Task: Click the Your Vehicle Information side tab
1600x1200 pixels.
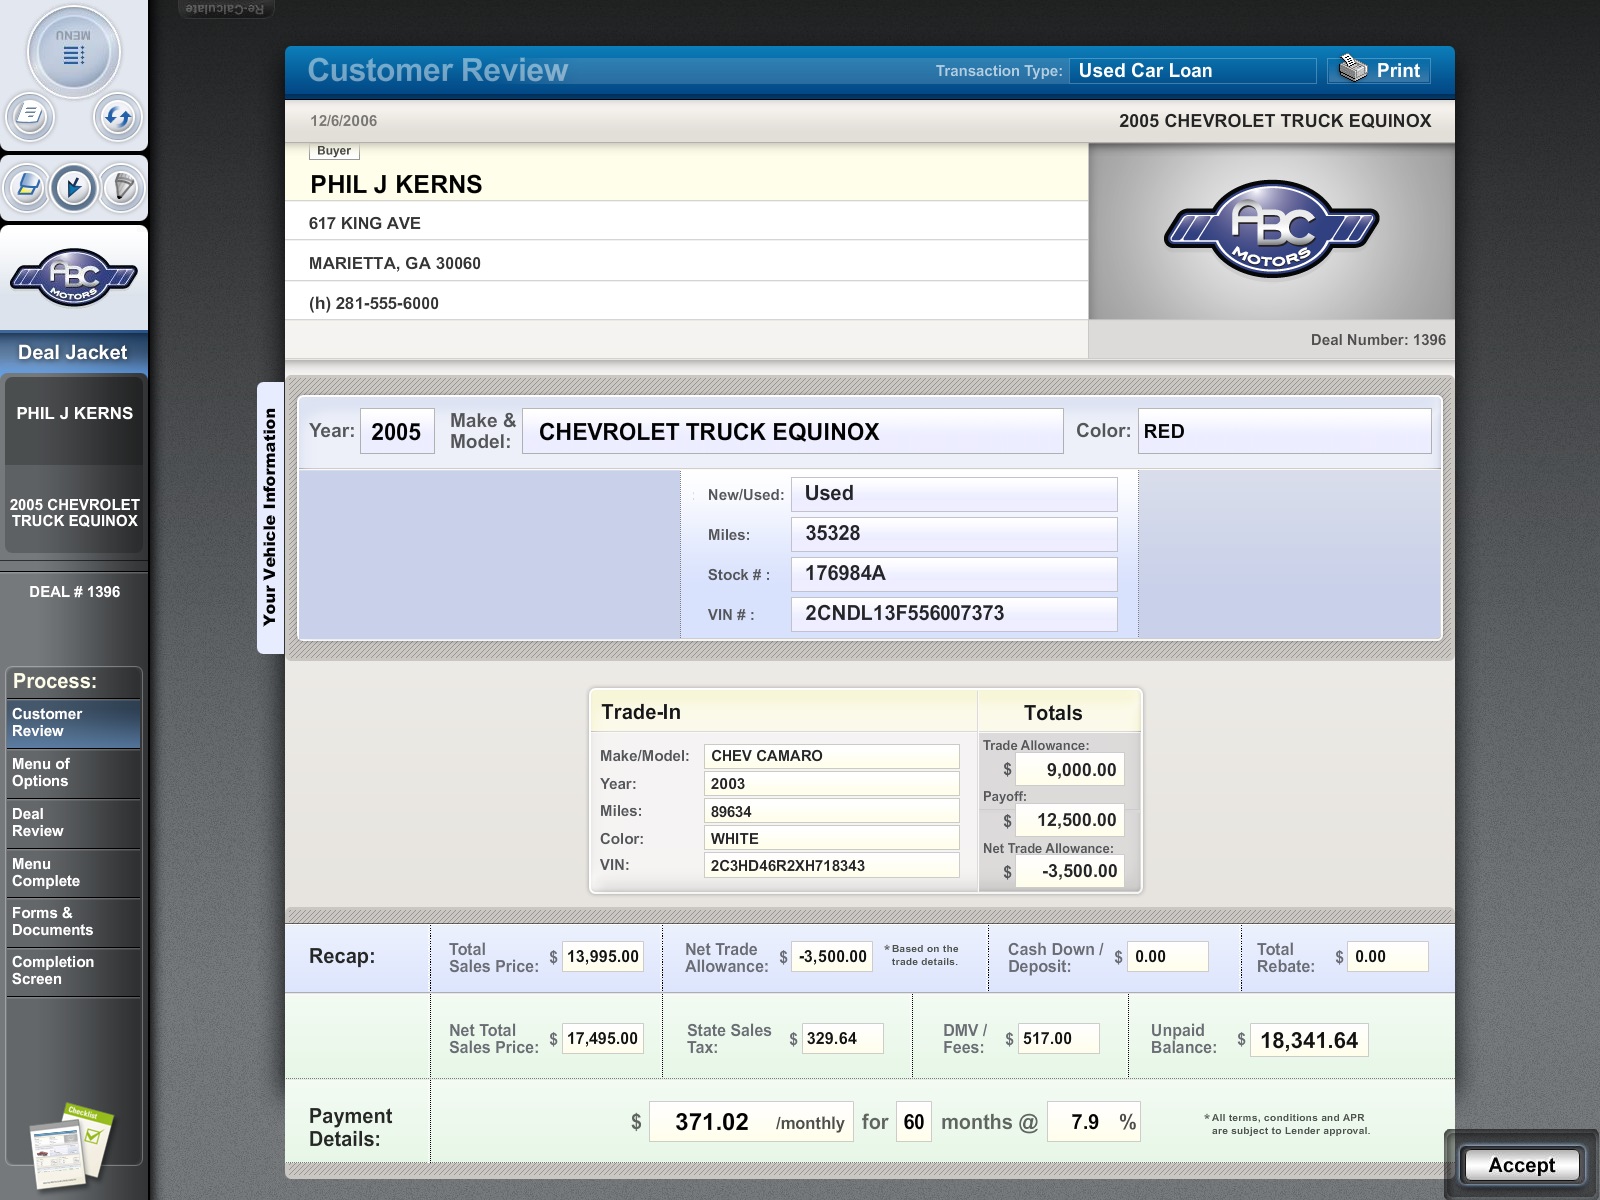Action: (270, 517)
